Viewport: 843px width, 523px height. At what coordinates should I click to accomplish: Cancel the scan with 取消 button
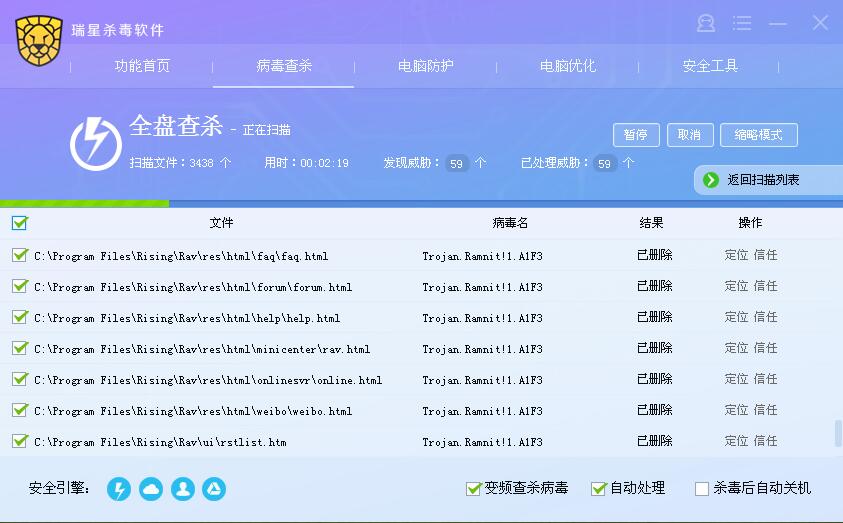coord(690,134)
